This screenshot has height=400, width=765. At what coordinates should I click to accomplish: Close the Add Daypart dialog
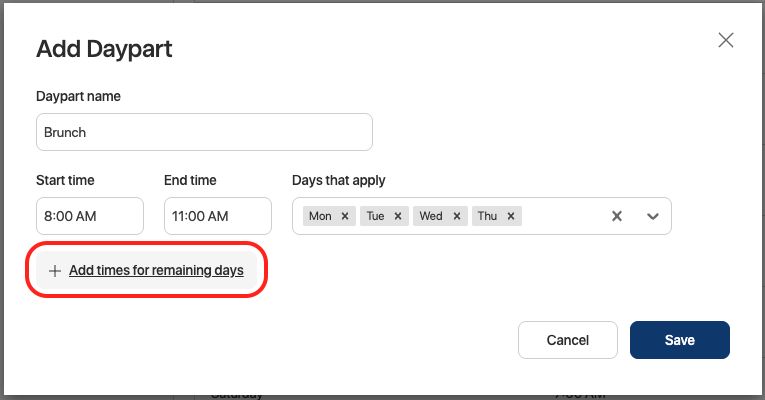[726, 40]
